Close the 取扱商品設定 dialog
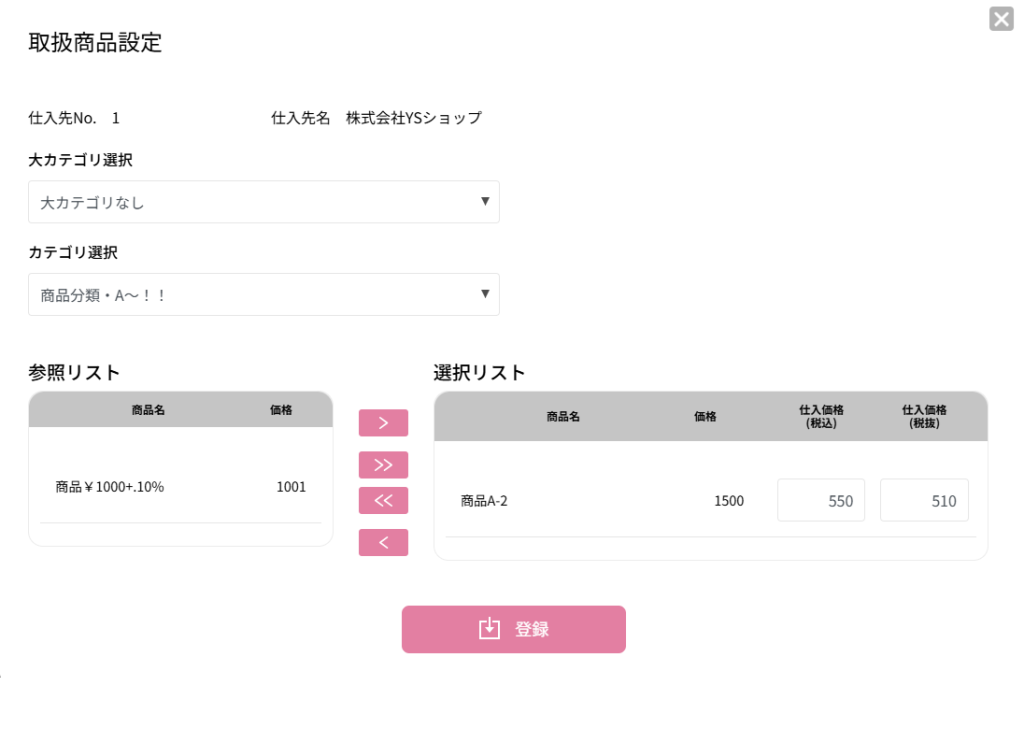This screenshot has height=743, width=1024. 1001,19
